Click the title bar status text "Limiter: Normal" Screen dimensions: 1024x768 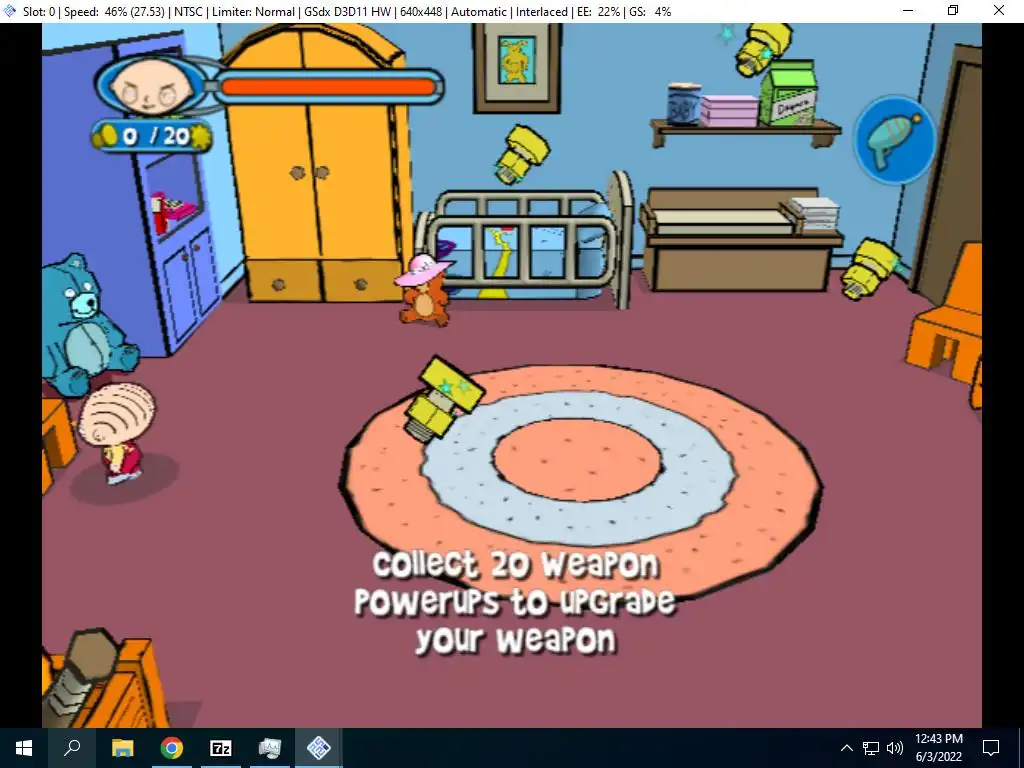(253, 12)
